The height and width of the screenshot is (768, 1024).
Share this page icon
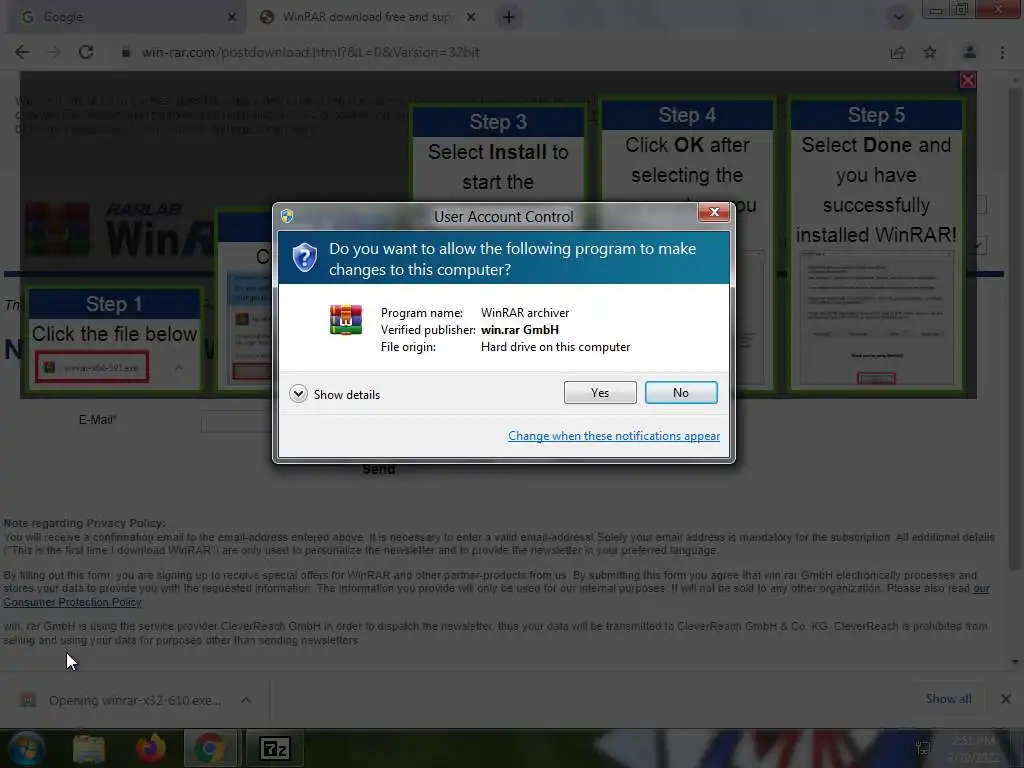coord(898,52)
